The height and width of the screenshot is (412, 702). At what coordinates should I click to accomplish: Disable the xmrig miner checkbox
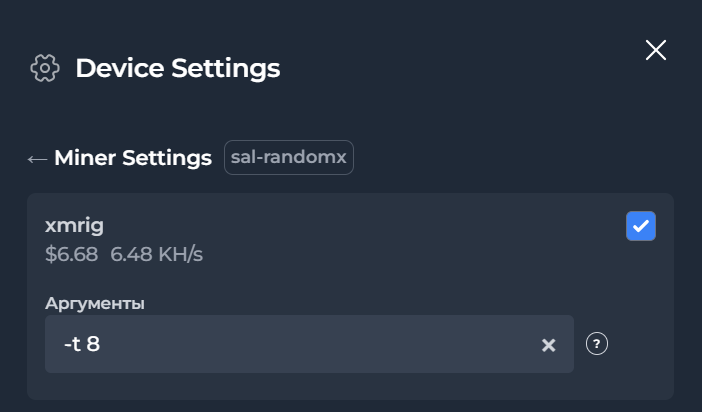click(641, 226)
